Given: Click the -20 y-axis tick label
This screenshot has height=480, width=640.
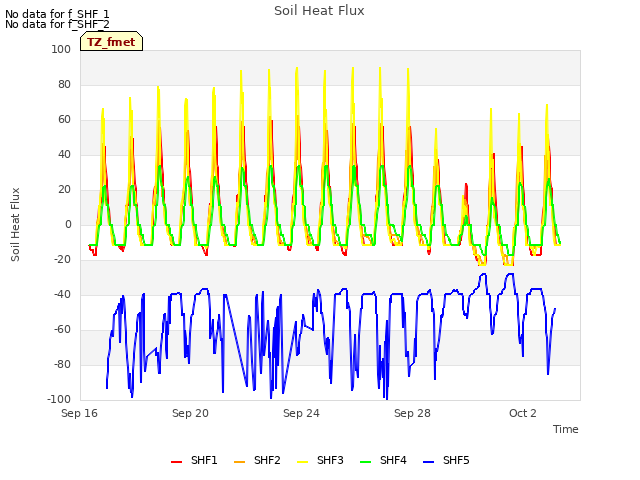Looking at the screenshot, I should click(x=63, y=260).
